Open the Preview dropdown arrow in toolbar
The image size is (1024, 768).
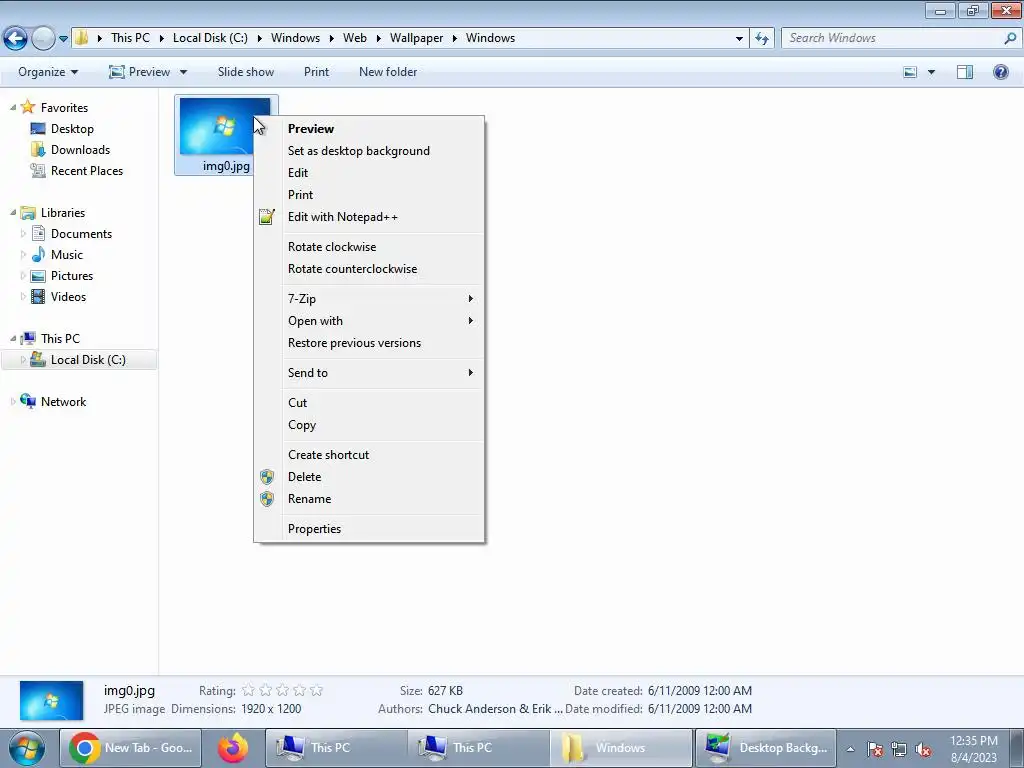click(x=184, y=72)
